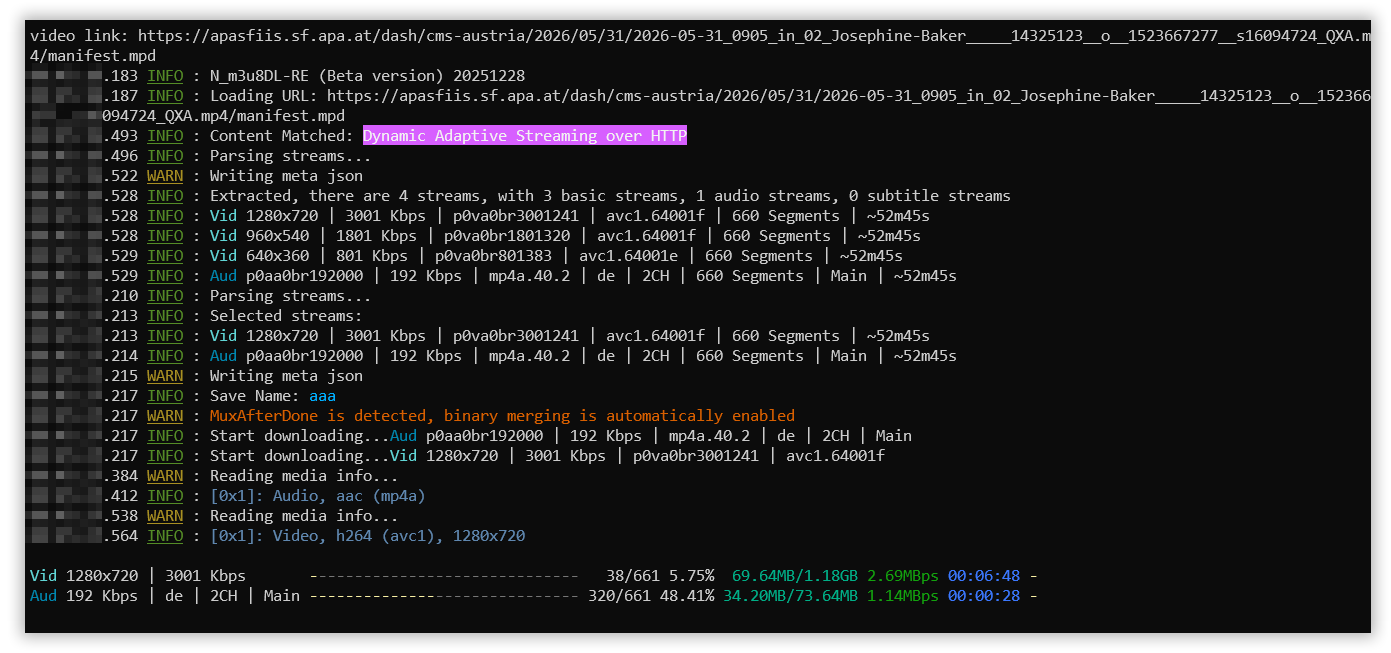Click the WARN tag on the .384 line
The width and height of the screenshot is (1391, 653).
pos(165,476)
